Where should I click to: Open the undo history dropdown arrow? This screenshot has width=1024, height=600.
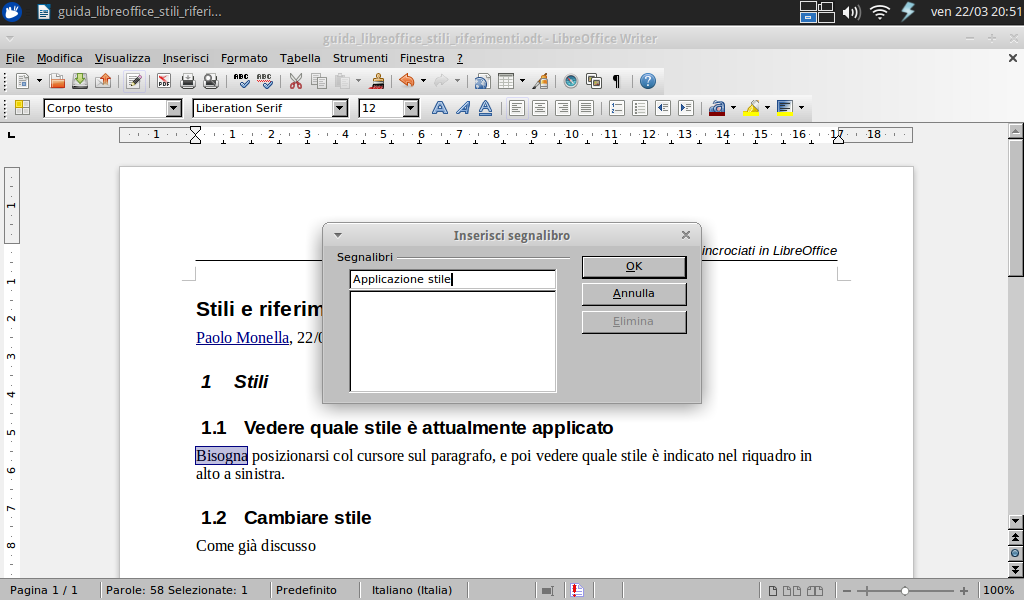[x=423, y=81]
